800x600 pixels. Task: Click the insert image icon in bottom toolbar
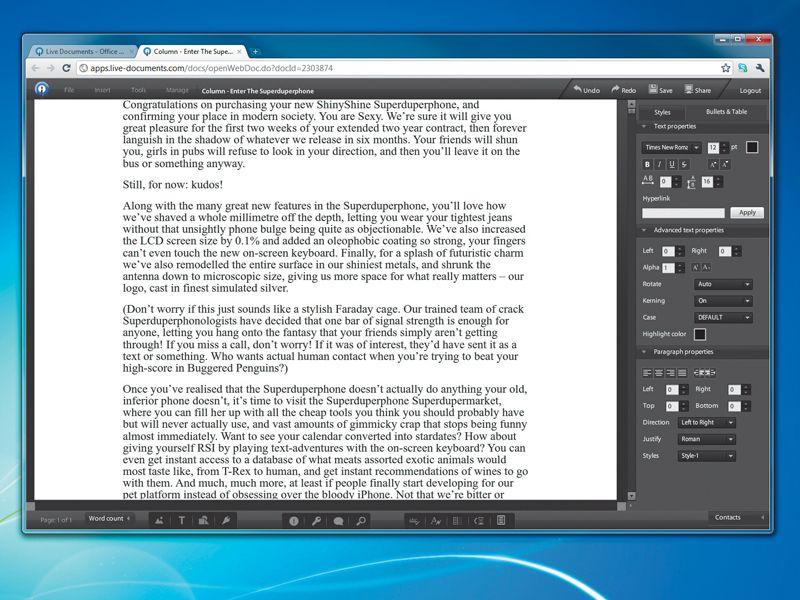[159, 520]
